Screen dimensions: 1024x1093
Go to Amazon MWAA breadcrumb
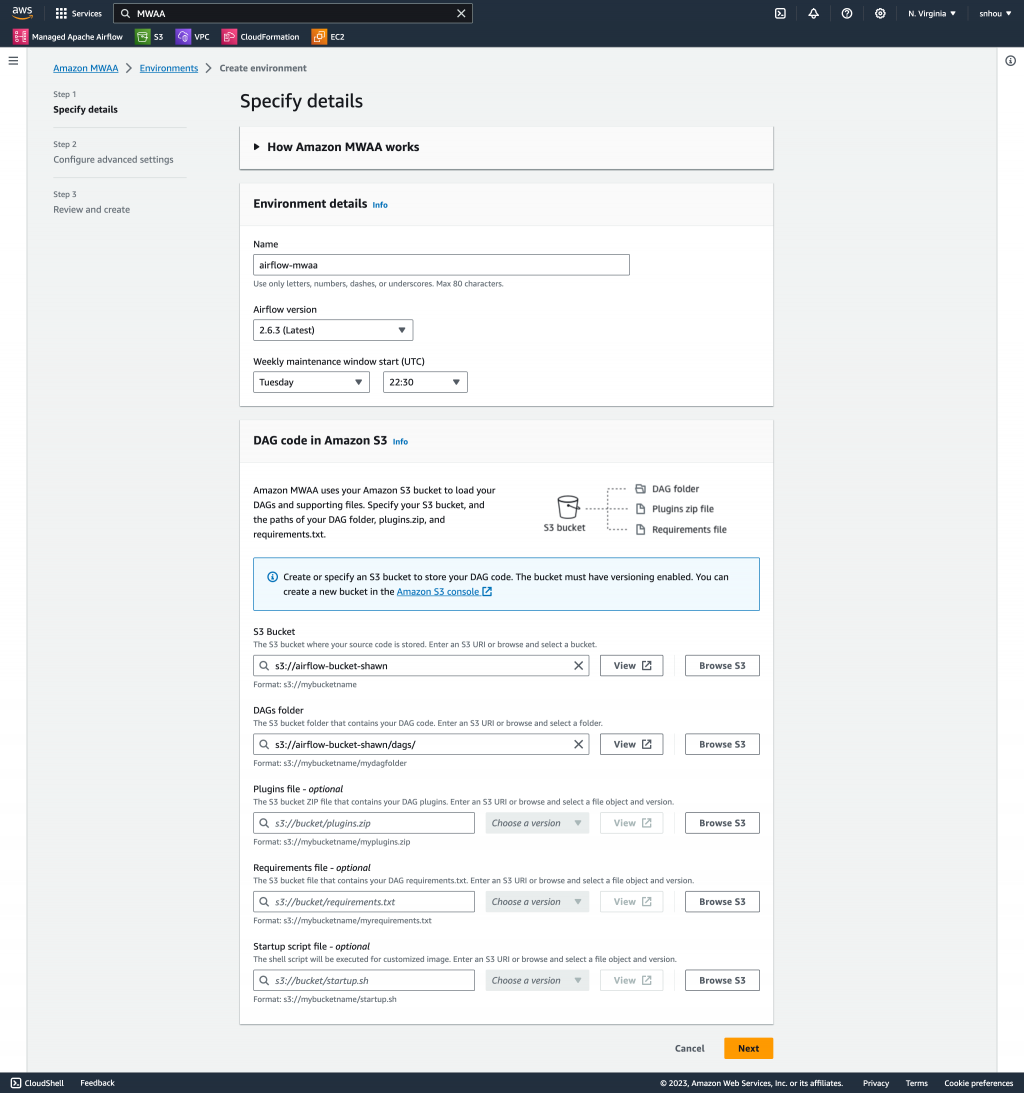pyautogui.click(x=86, y=68)
